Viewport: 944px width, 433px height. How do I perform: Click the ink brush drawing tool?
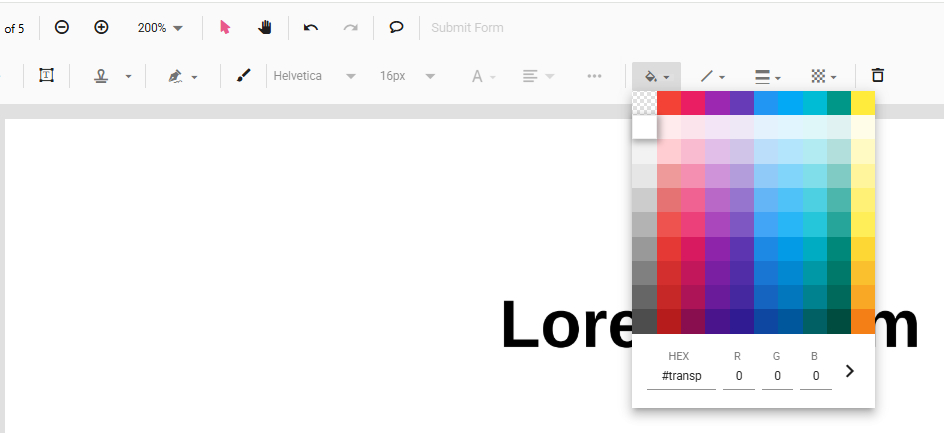pos(243,75)
